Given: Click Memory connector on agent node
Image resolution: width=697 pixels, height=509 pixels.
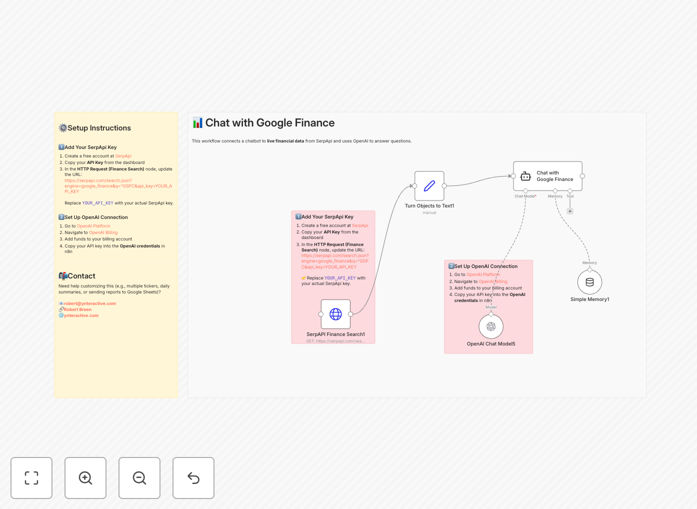Looking at the screenshot, I should (555, 191).
